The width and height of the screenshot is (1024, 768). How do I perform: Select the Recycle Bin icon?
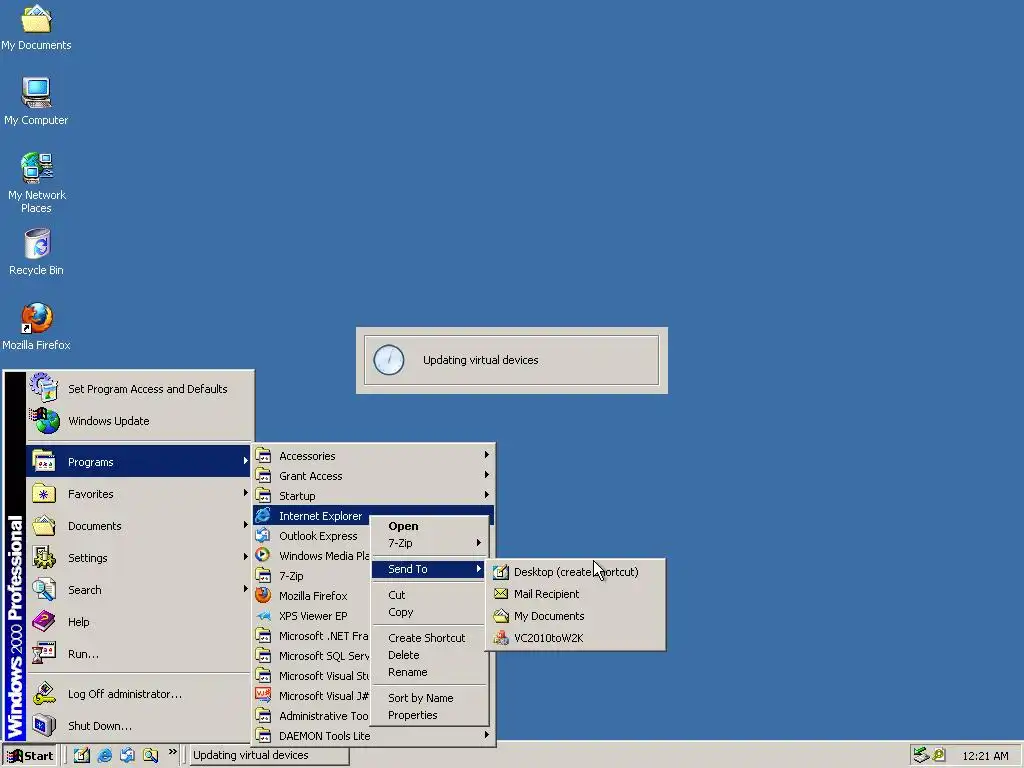(x=36, y=251)
